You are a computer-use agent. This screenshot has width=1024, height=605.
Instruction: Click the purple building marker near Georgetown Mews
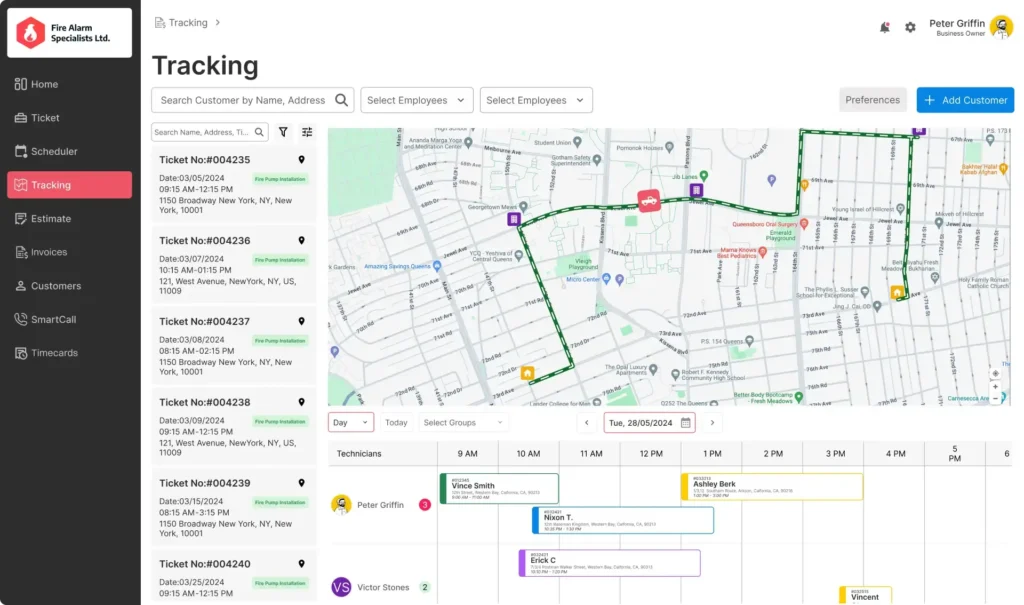click(x=514, y=220)
